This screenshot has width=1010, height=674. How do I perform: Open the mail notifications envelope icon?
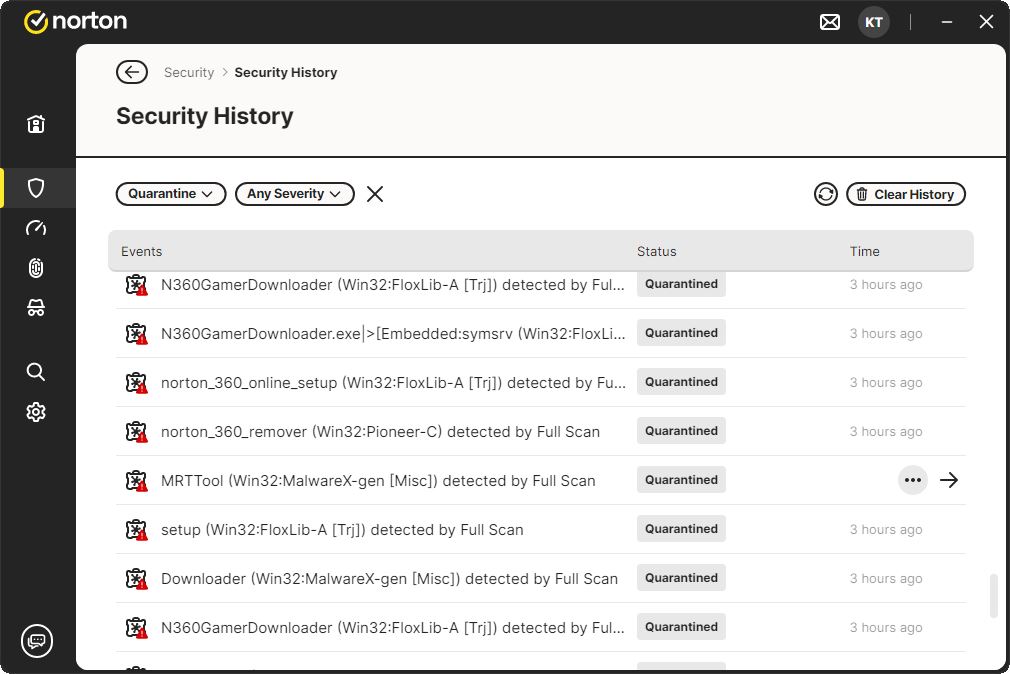(830, 22)
